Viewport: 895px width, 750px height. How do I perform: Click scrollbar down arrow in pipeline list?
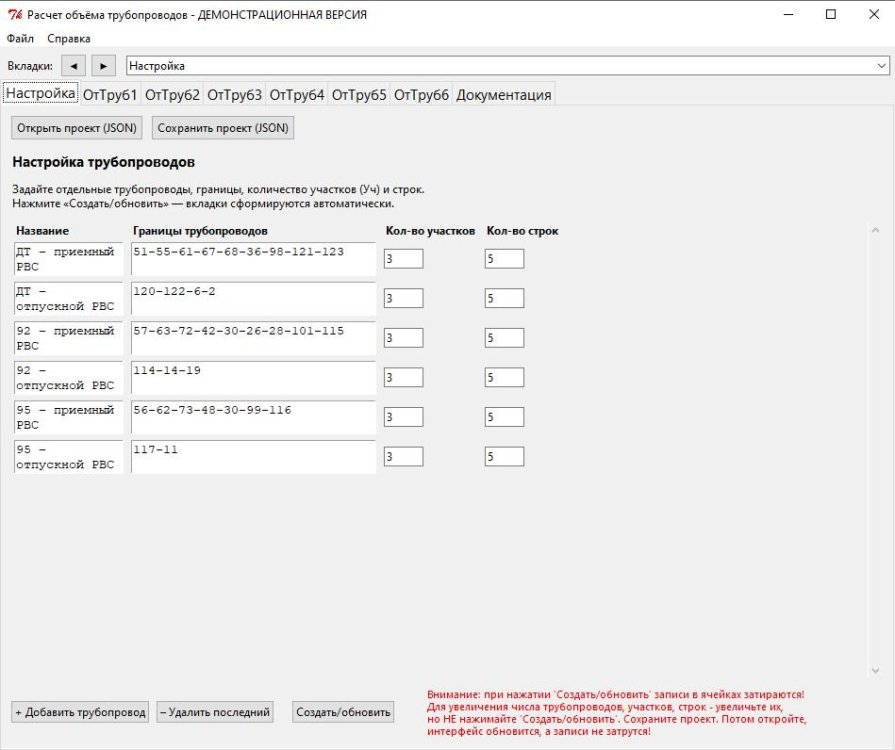[x=876, y=671]
